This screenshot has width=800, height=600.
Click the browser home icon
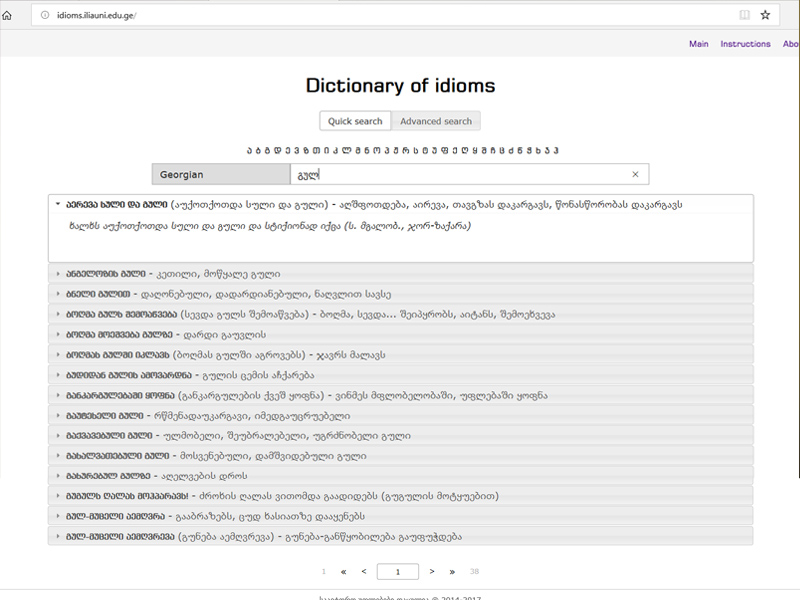point(7,15)
